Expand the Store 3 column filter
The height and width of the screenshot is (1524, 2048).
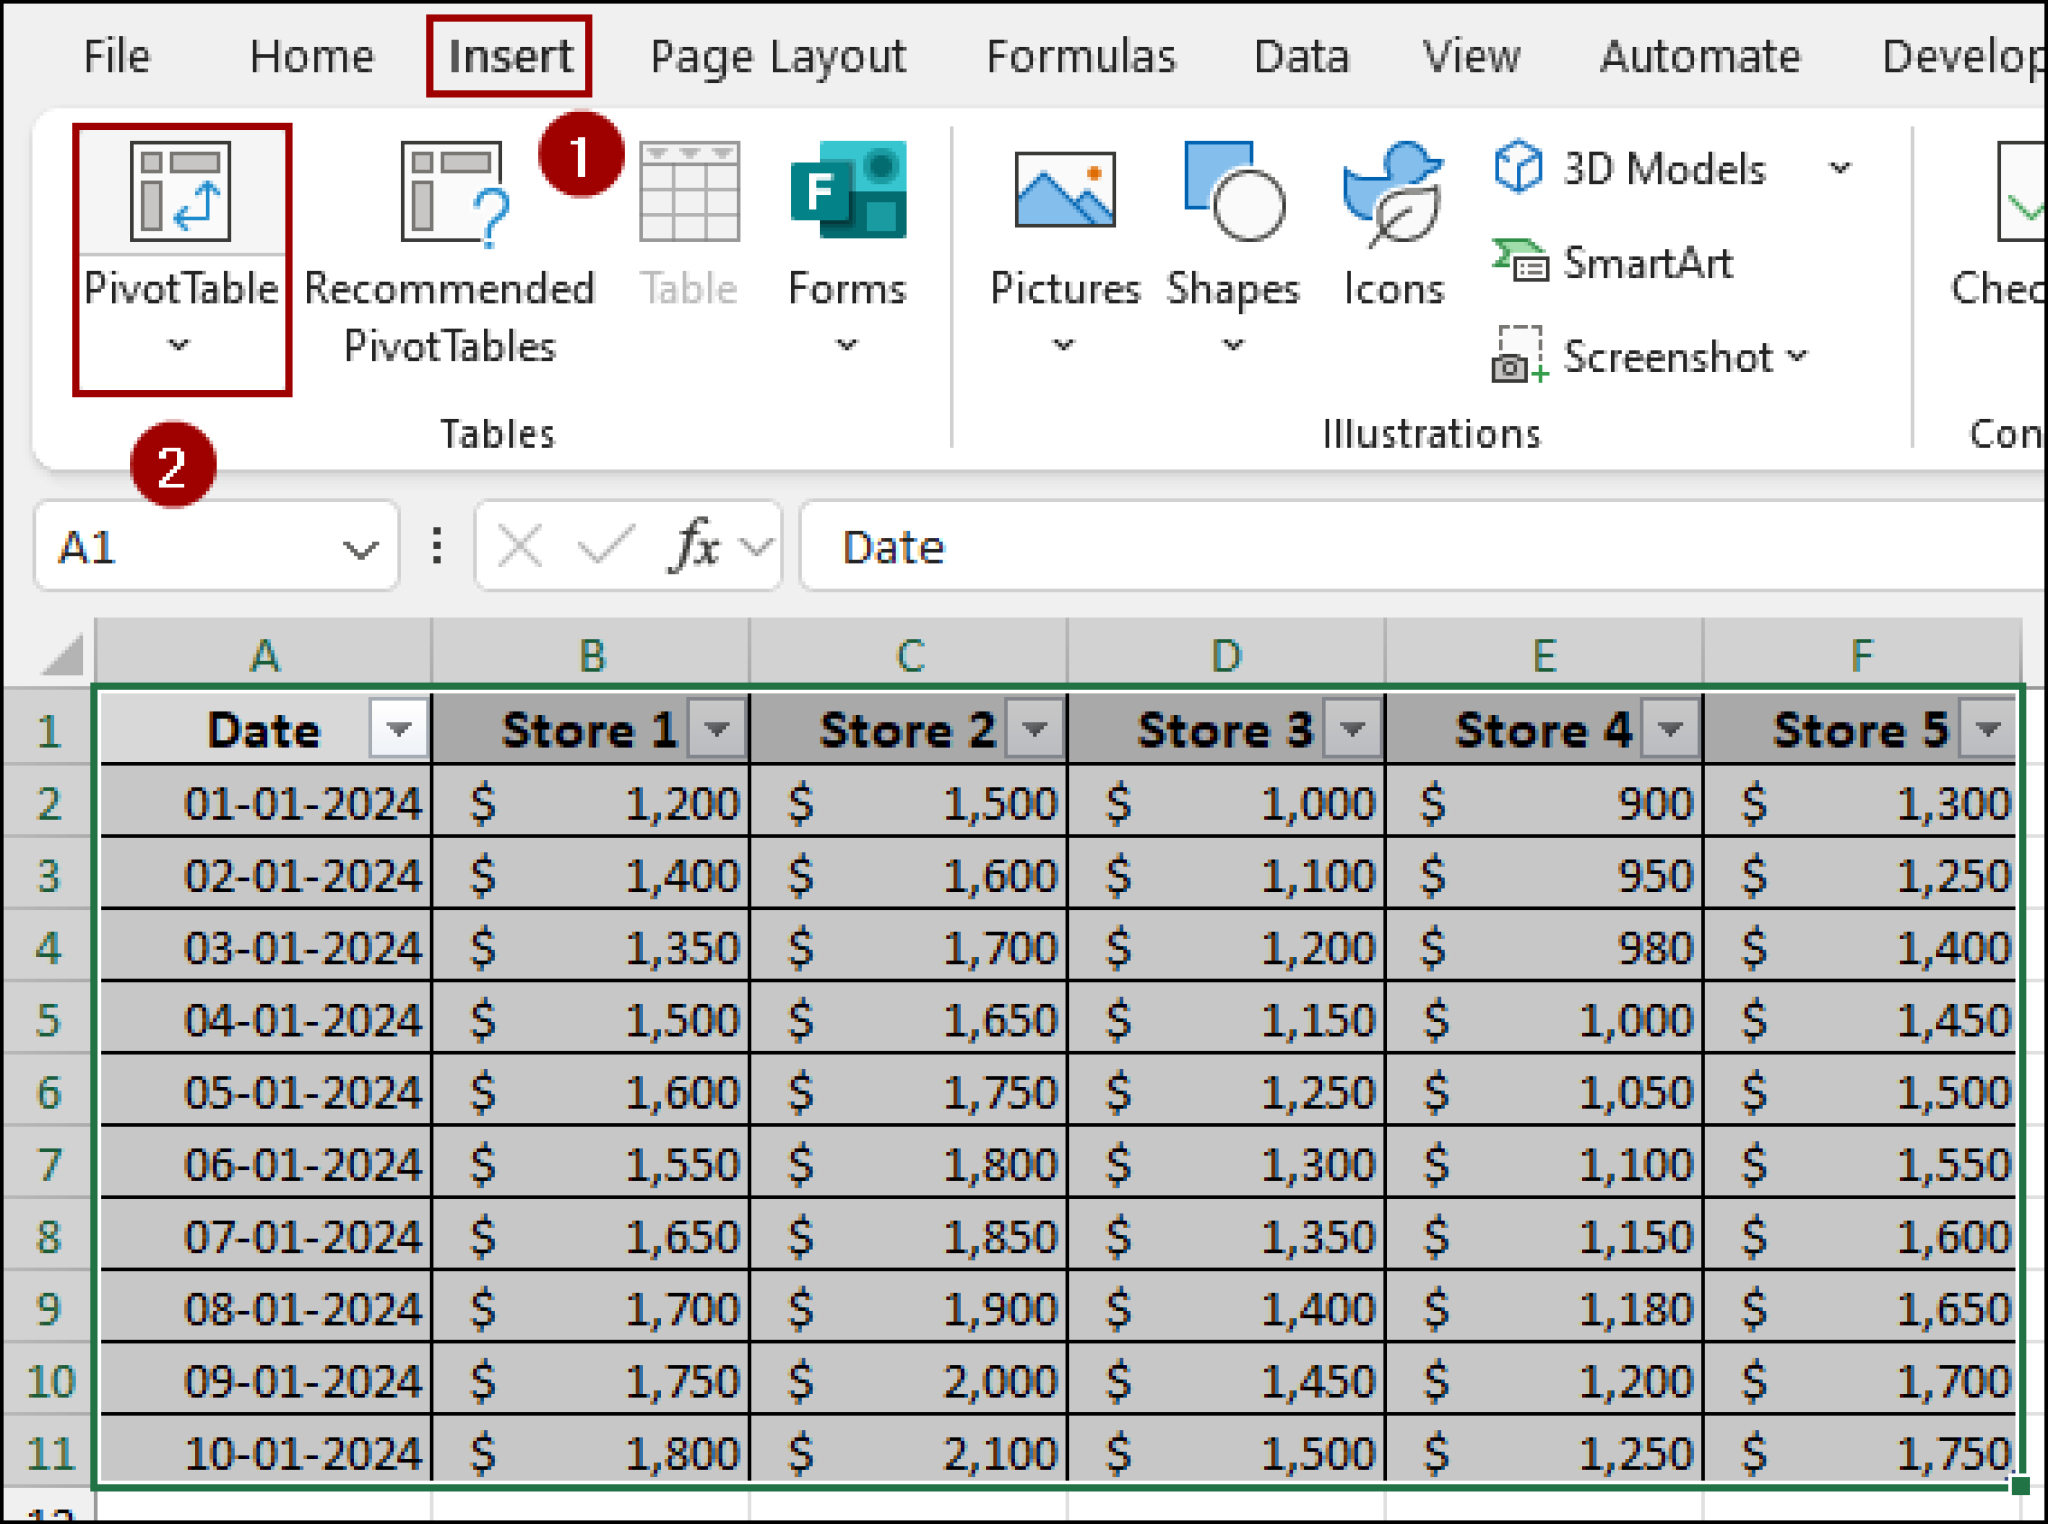point(1354,729)
